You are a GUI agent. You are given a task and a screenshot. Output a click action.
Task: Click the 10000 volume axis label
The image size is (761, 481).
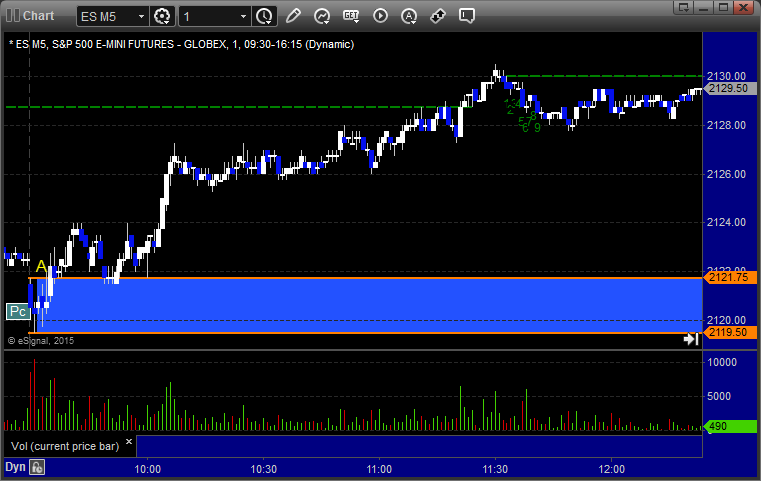(x=722, y=362)
